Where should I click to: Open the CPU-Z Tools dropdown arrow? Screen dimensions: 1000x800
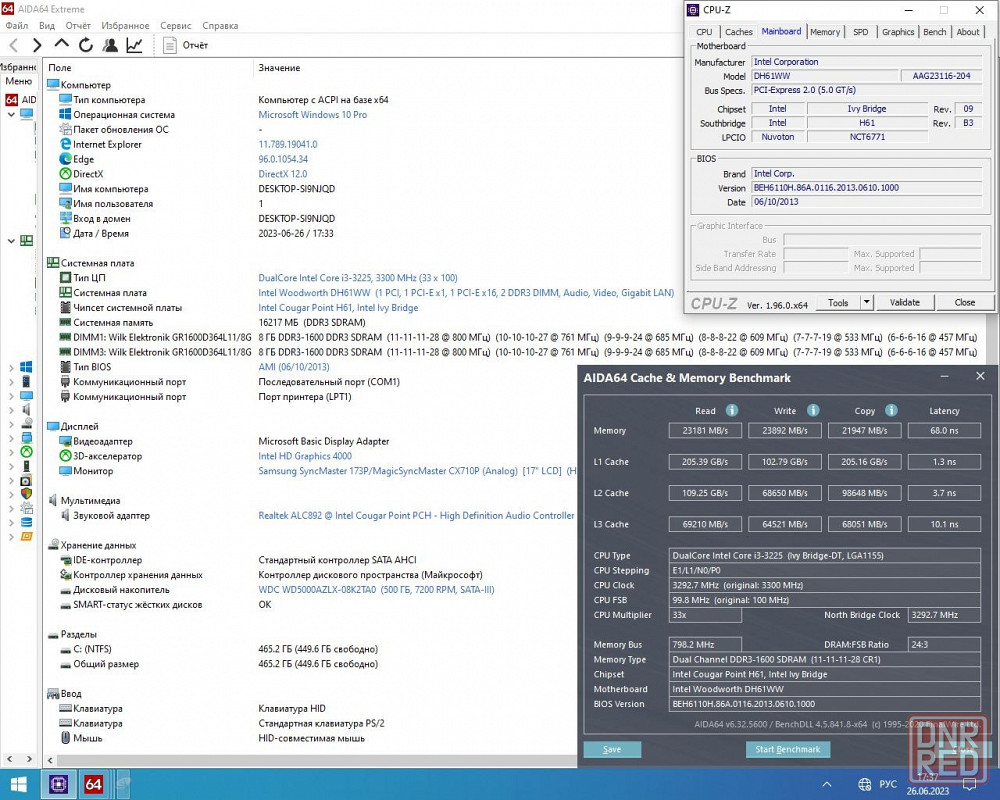point(866,302)
